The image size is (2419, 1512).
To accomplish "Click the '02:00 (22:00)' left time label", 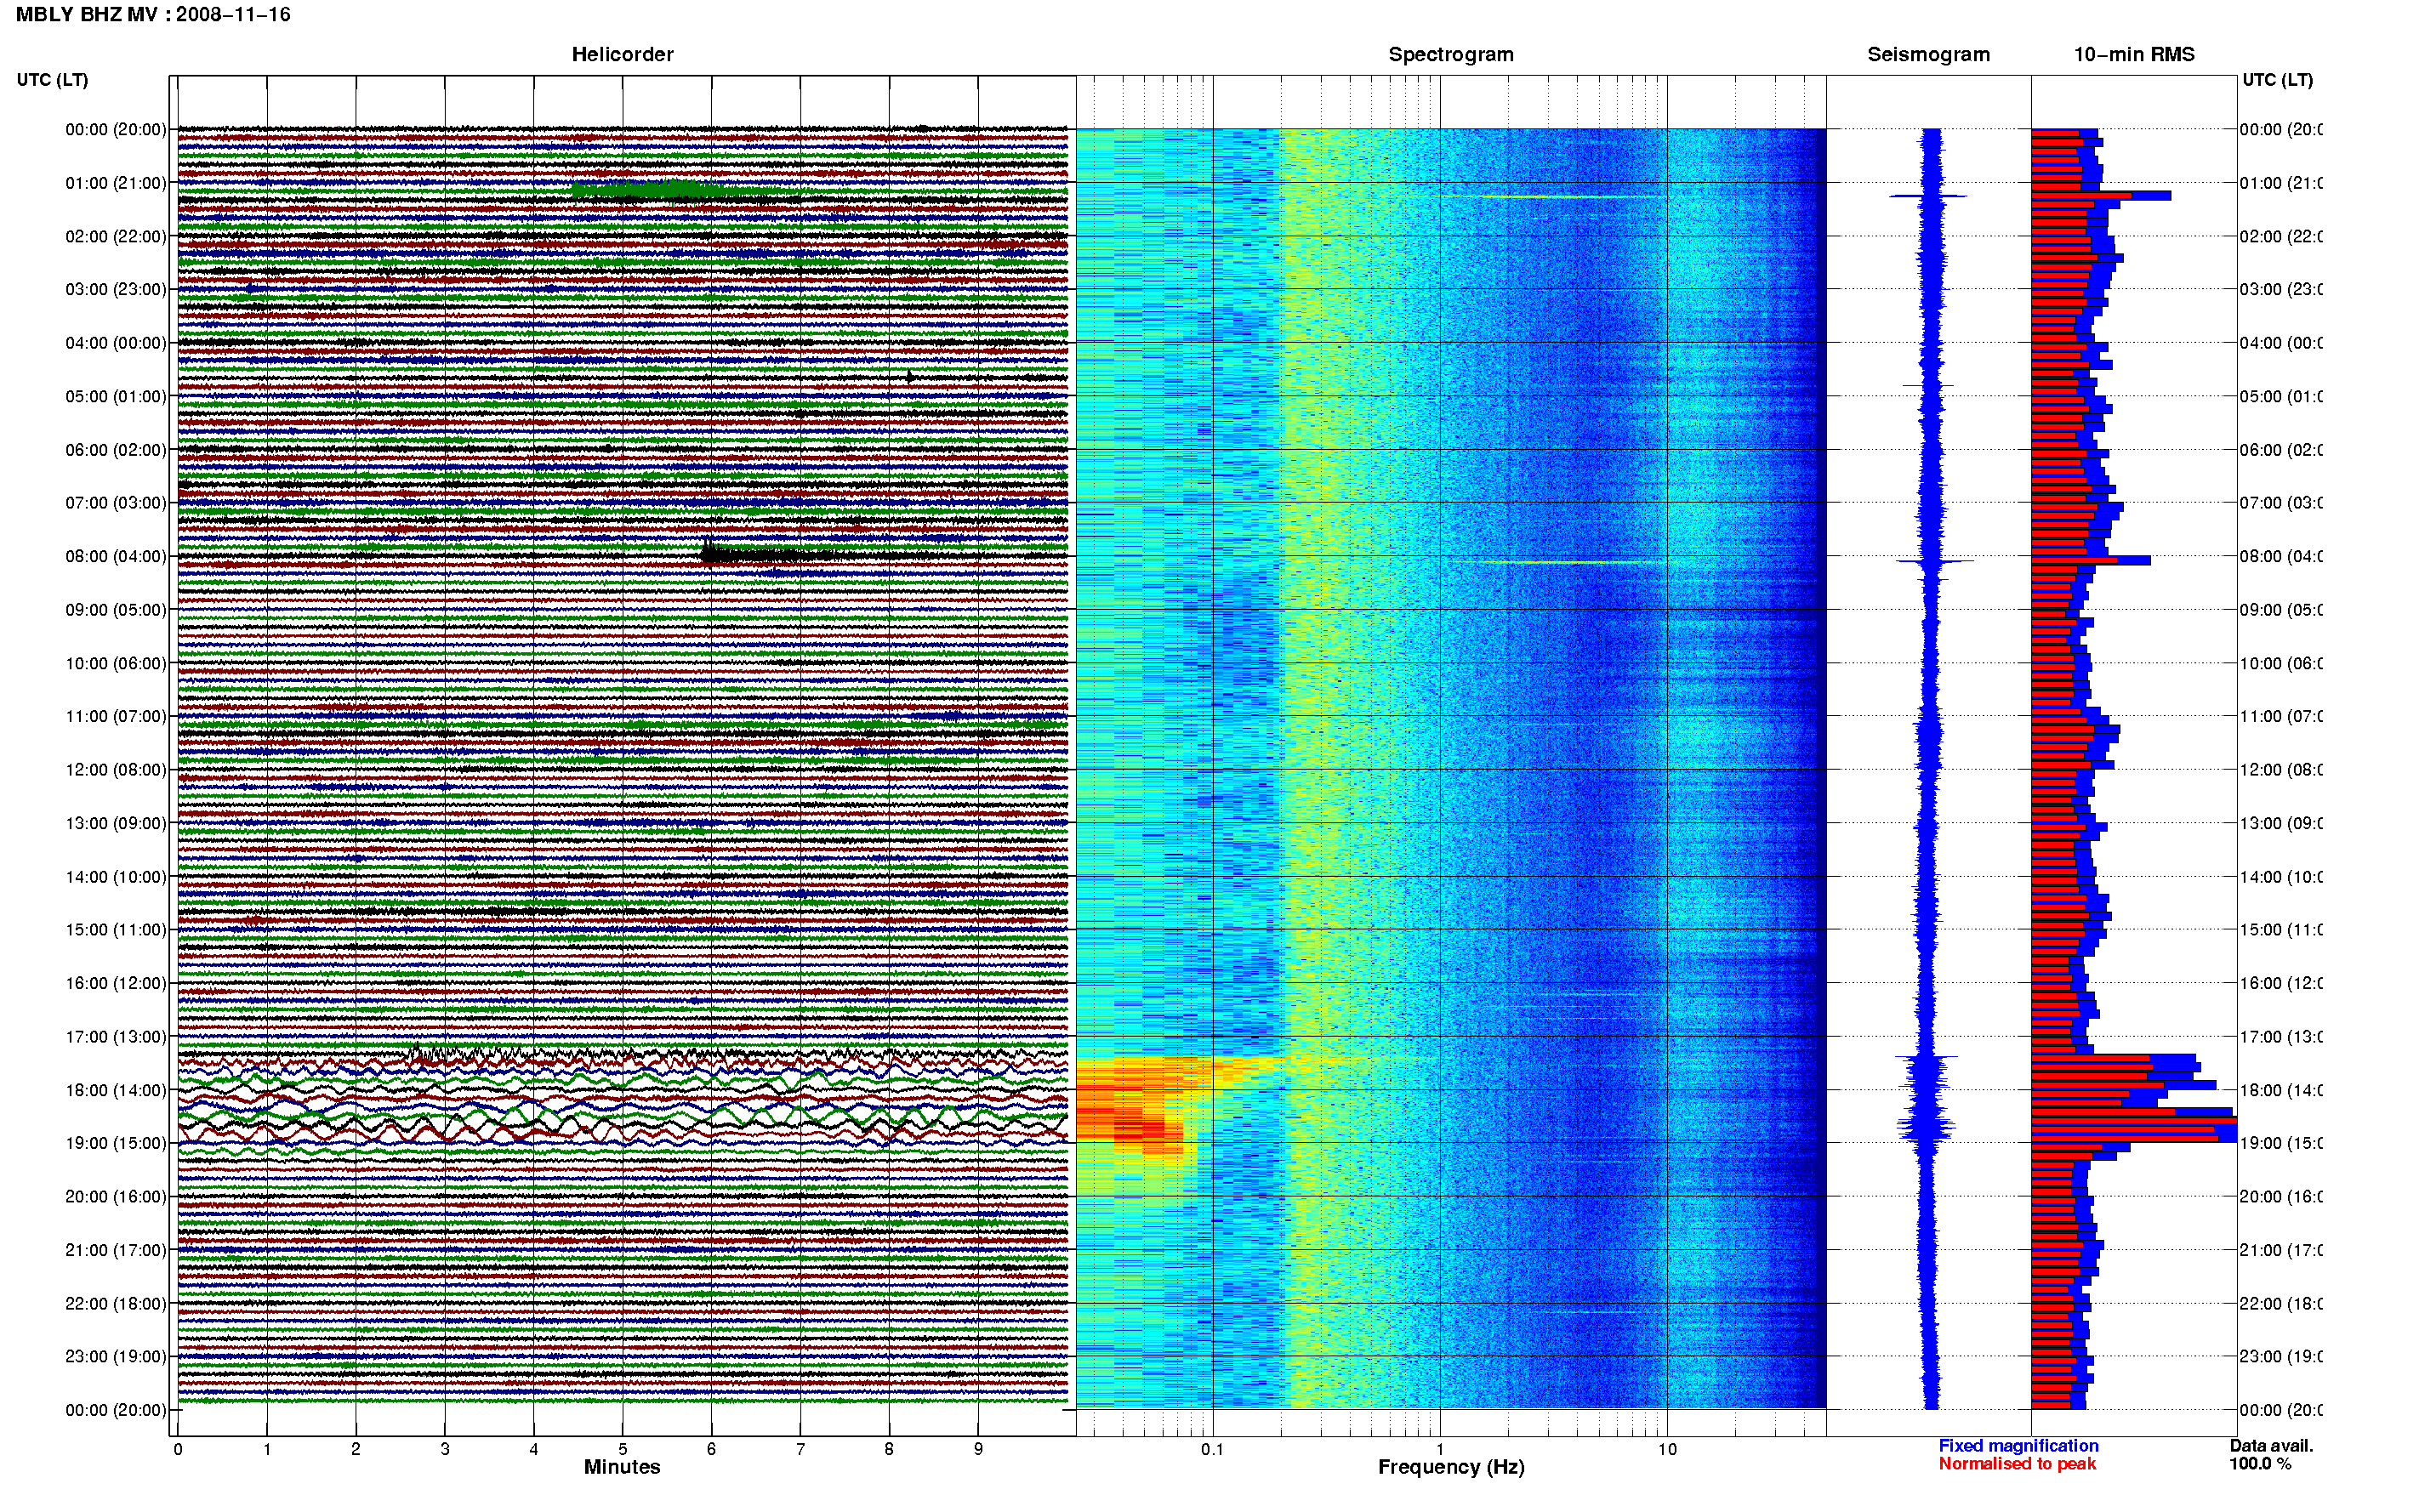I will (116, 237).
